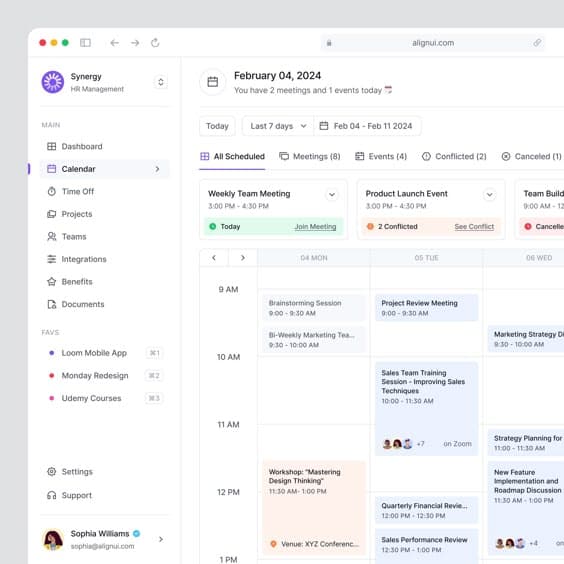Go back with the browser back arrow
This screenshot has height=564, width=564.
[114, 43]
